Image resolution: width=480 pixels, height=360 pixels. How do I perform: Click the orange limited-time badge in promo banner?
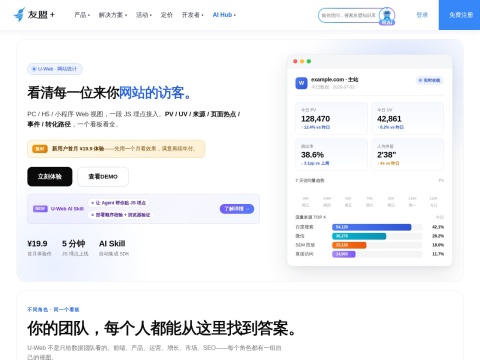click(x=40, y=149)
